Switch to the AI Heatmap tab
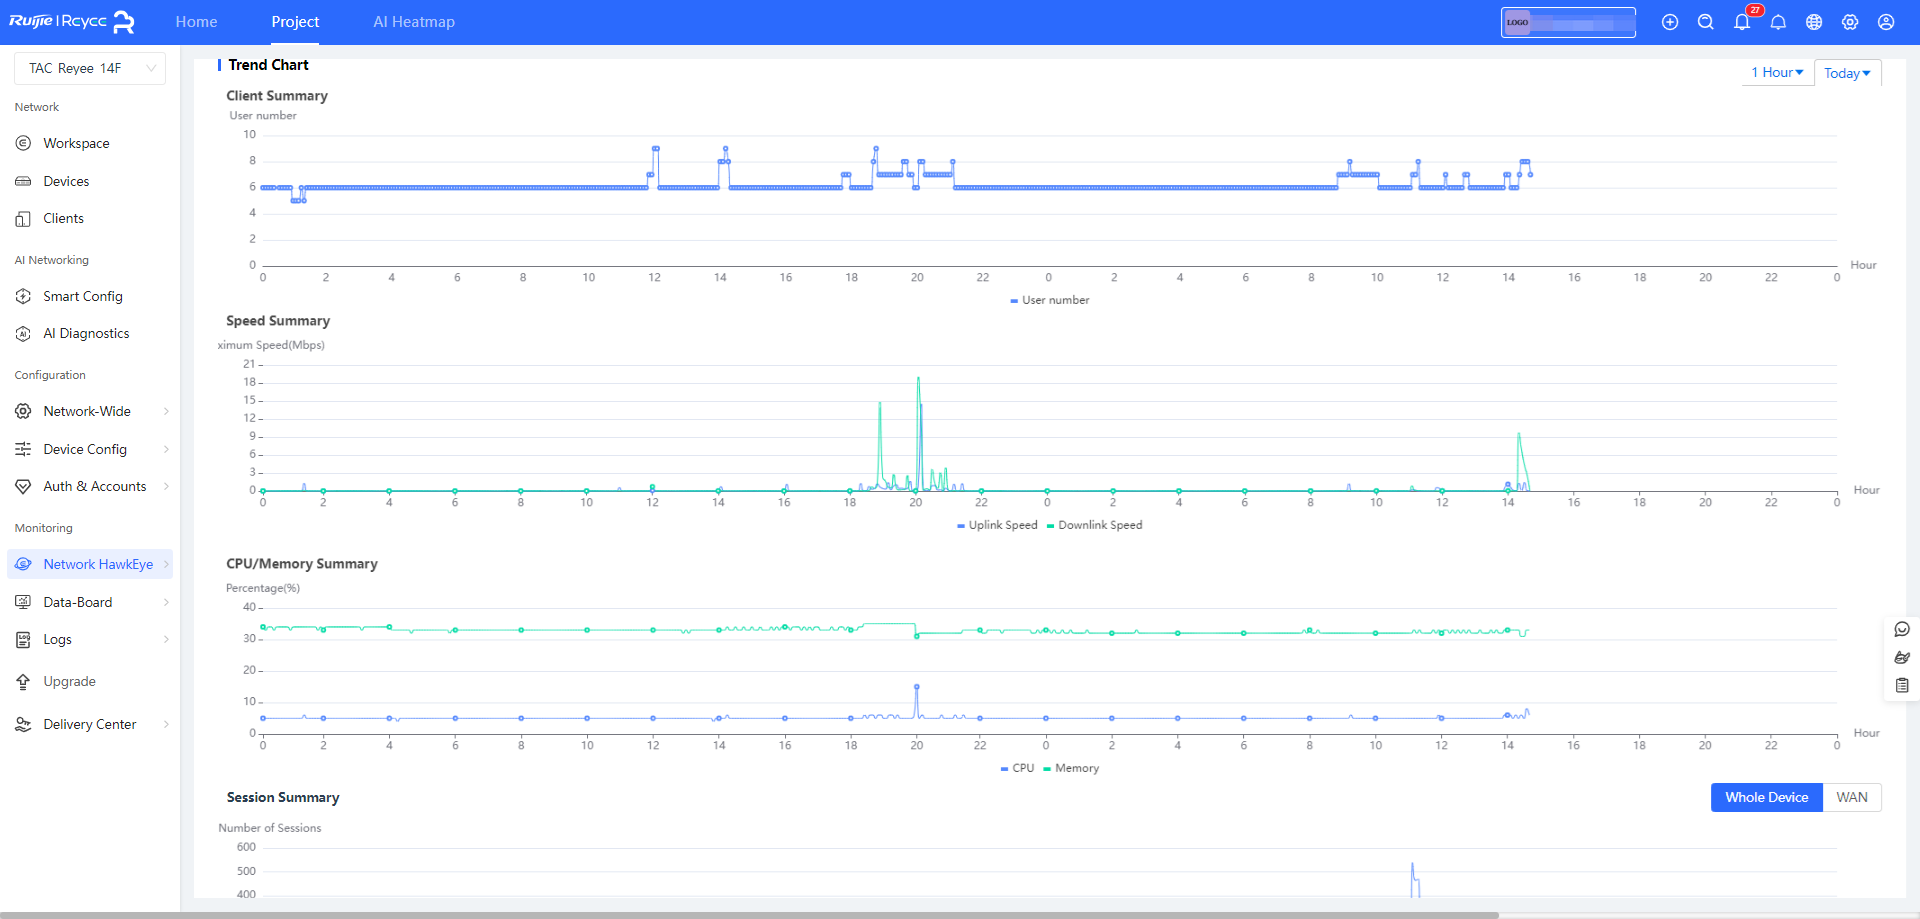 tap(414, 22)
